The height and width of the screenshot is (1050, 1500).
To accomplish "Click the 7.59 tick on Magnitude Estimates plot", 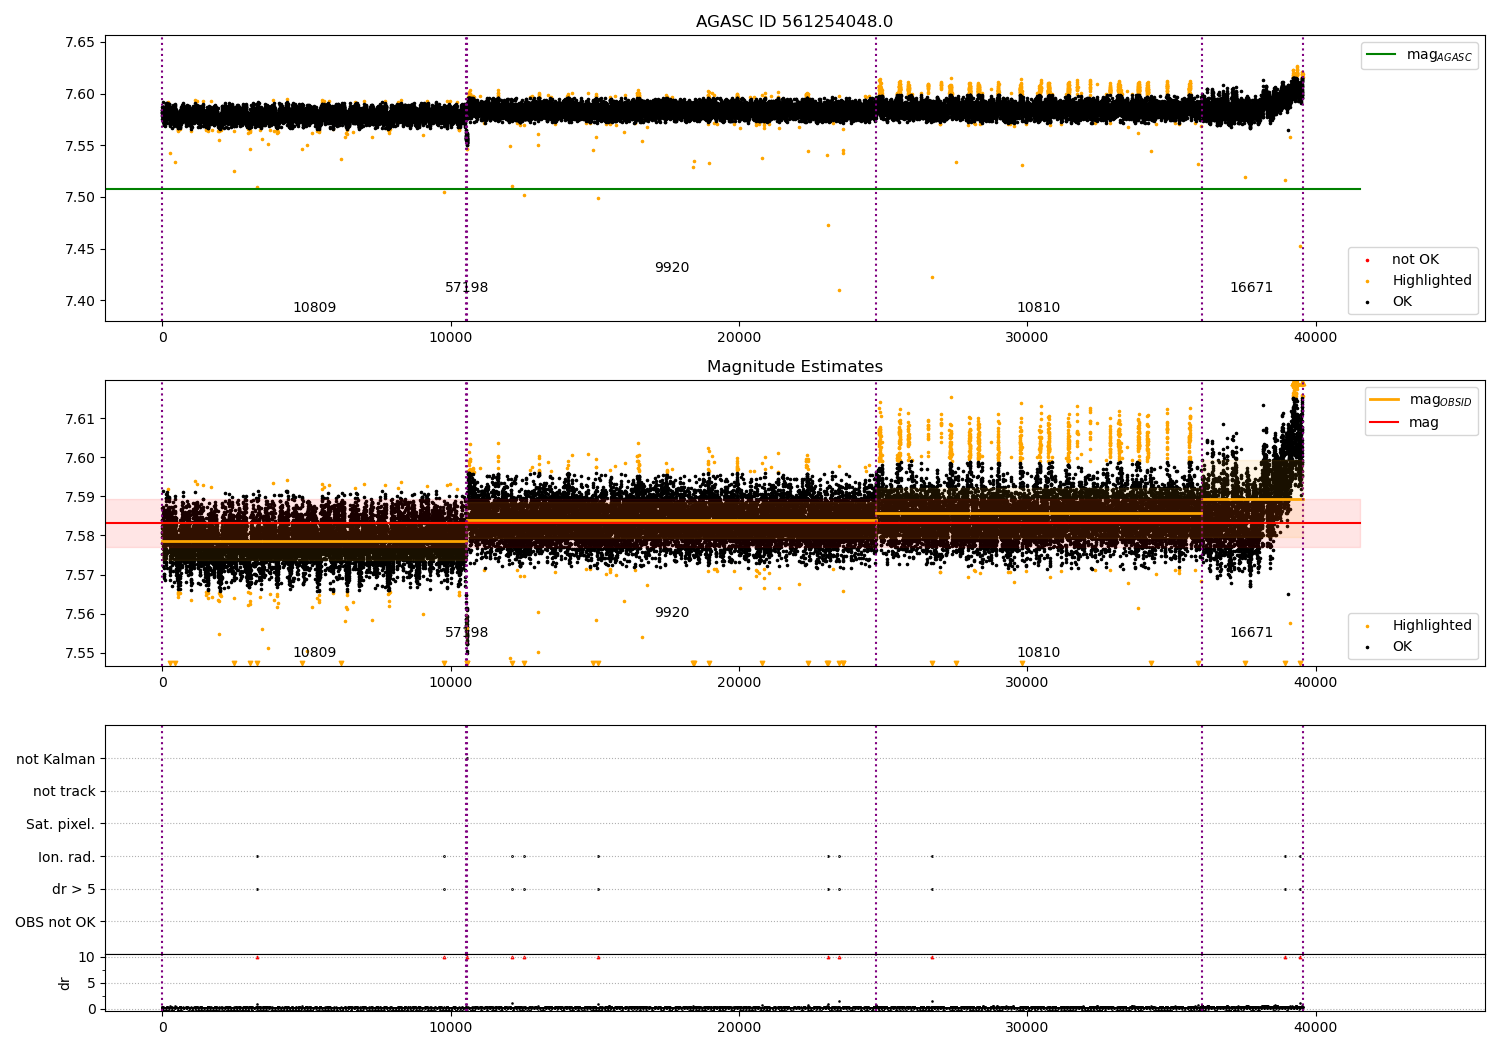I will pyautogui.click(x=80, y=497).
